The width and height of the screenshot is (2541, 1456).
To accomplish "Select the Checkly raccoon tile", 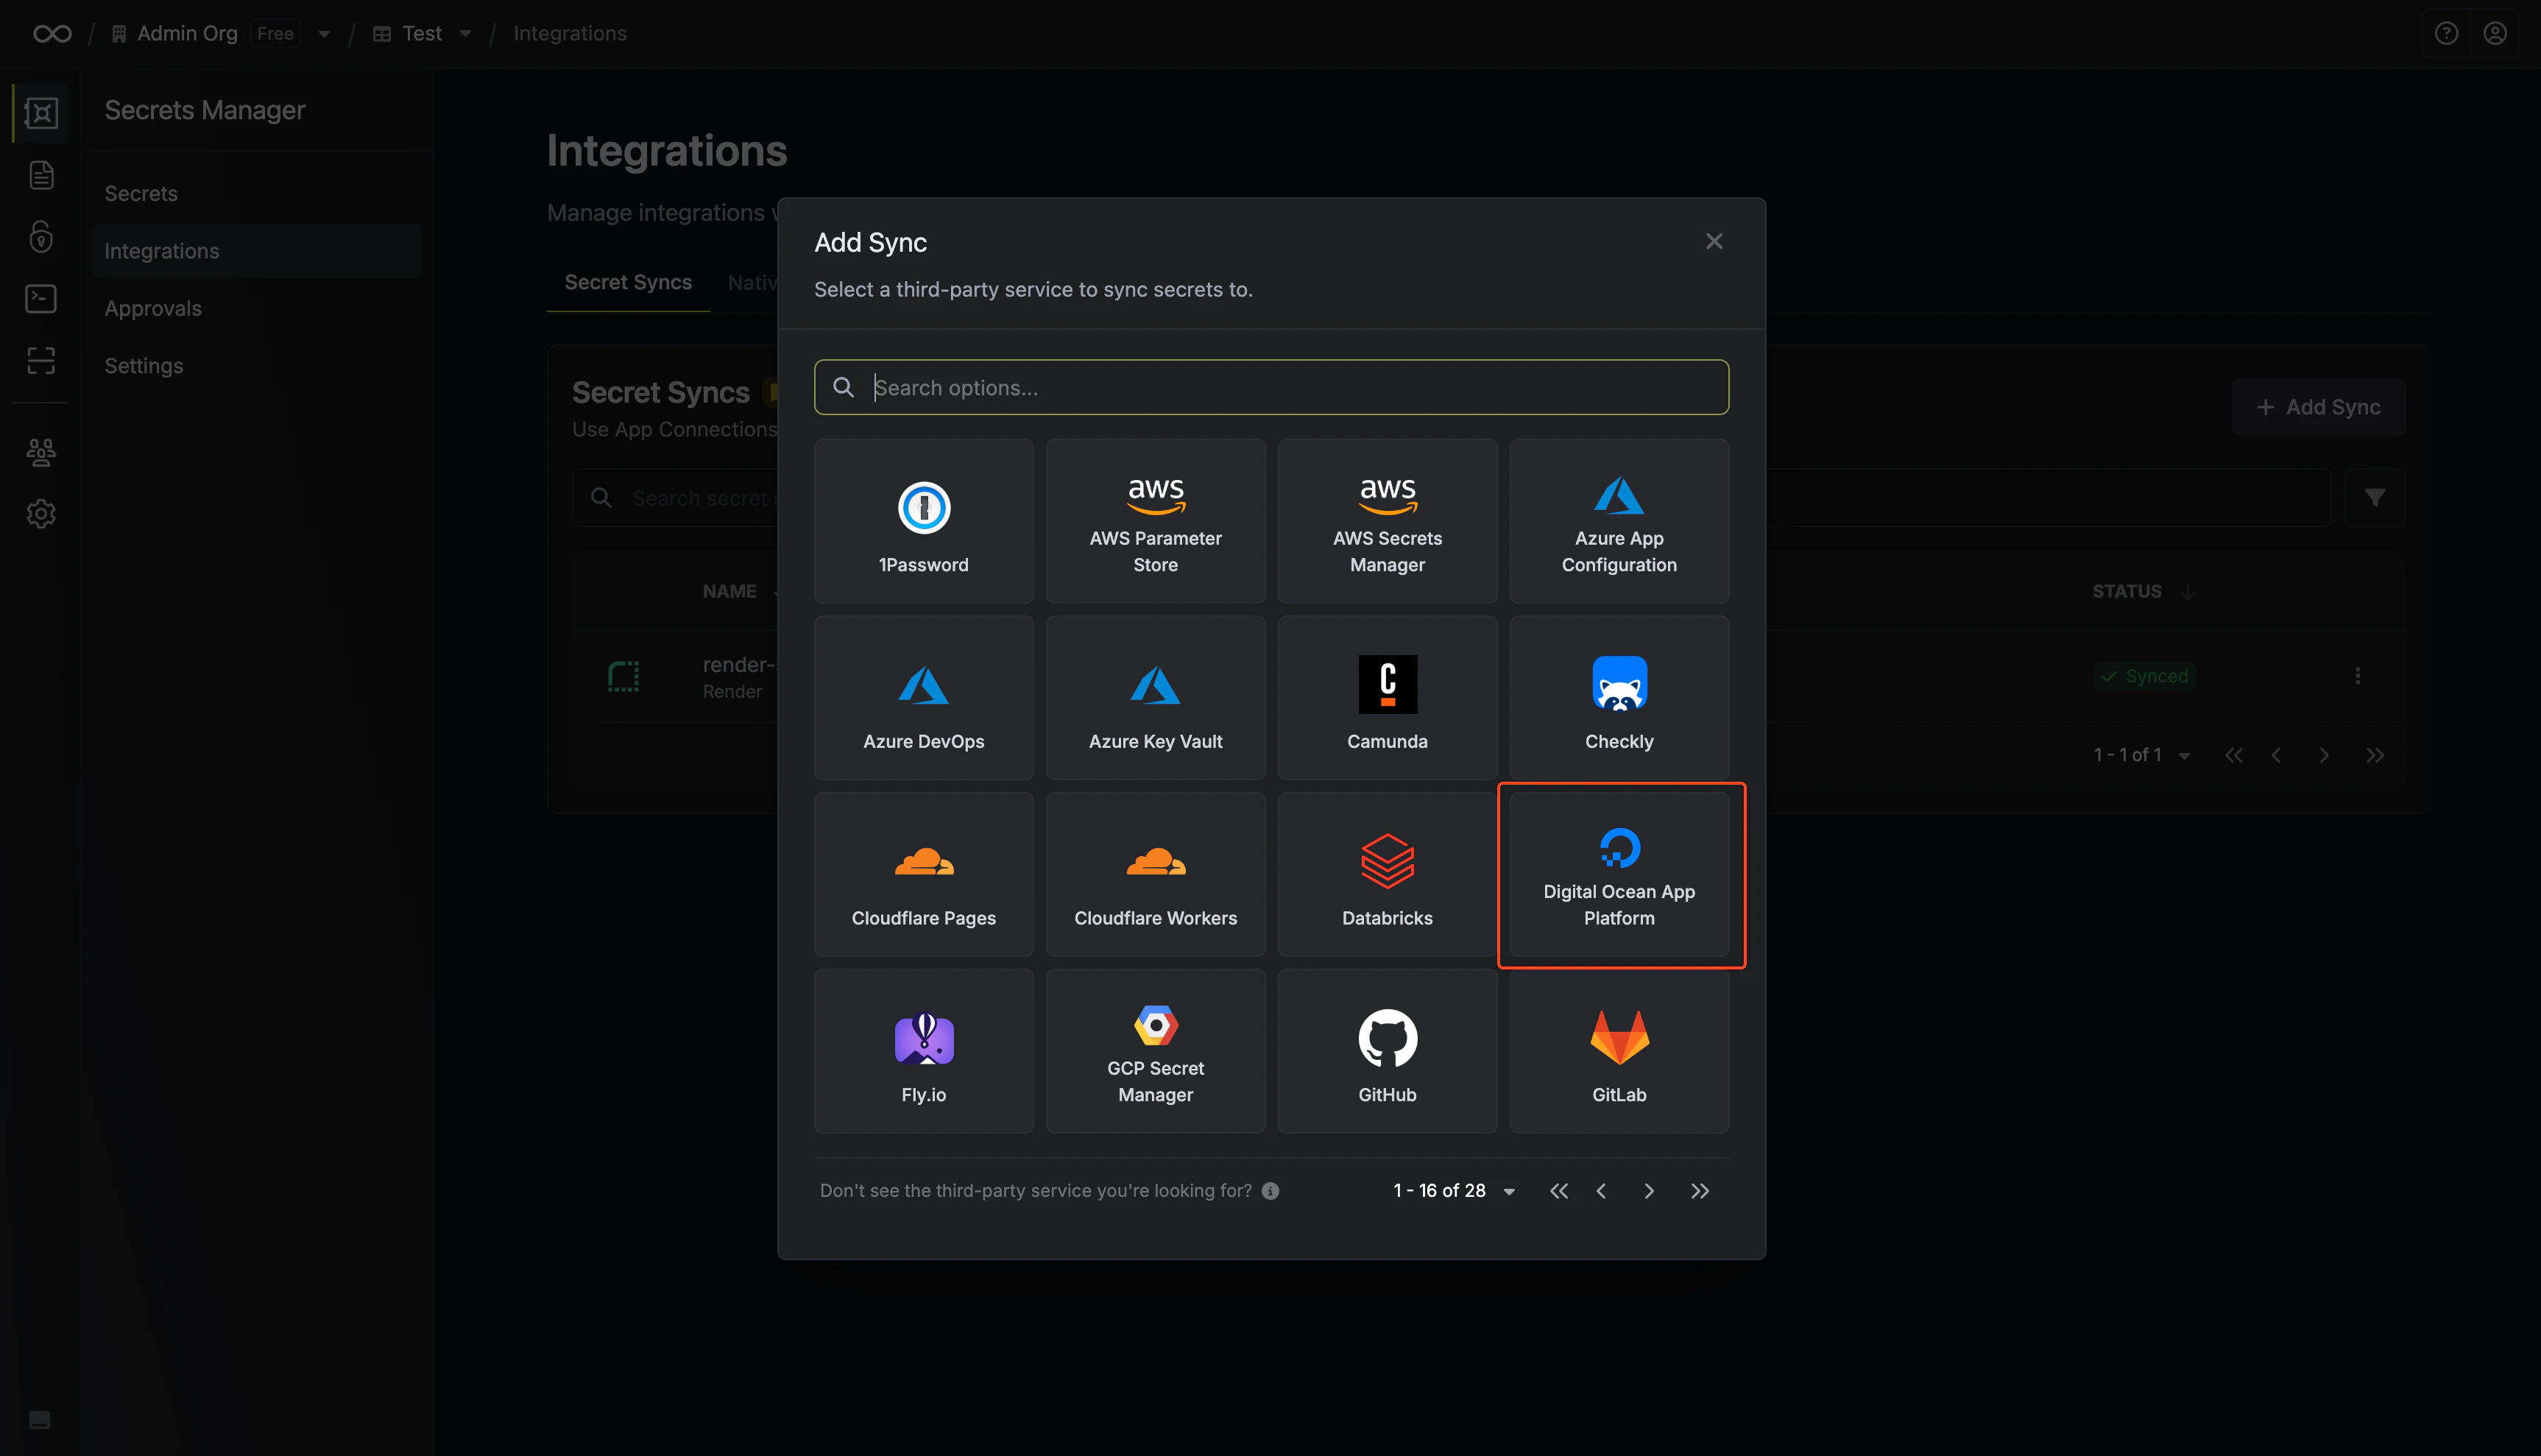I will pyautogui.click(x=1619, y=697).
